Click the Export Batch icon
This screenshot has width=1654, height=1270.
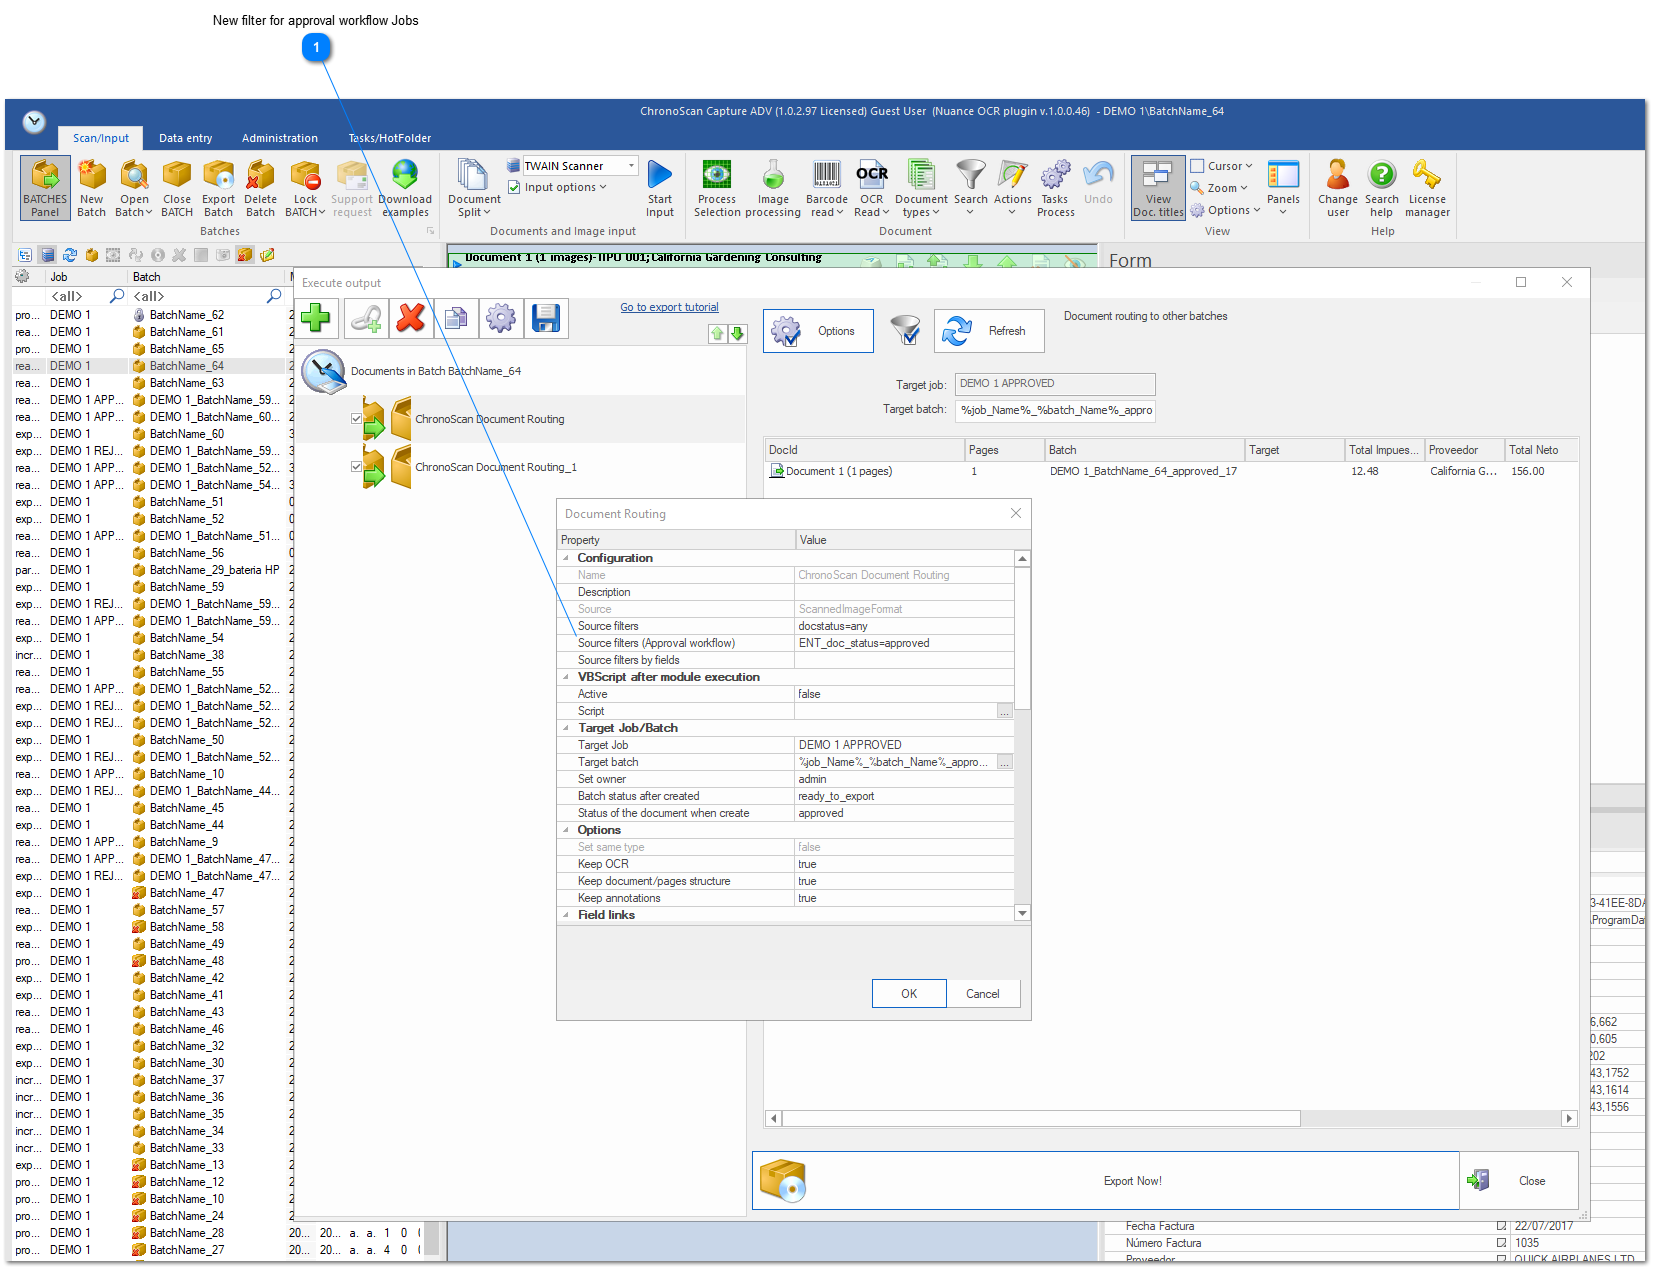pos(218,188)
